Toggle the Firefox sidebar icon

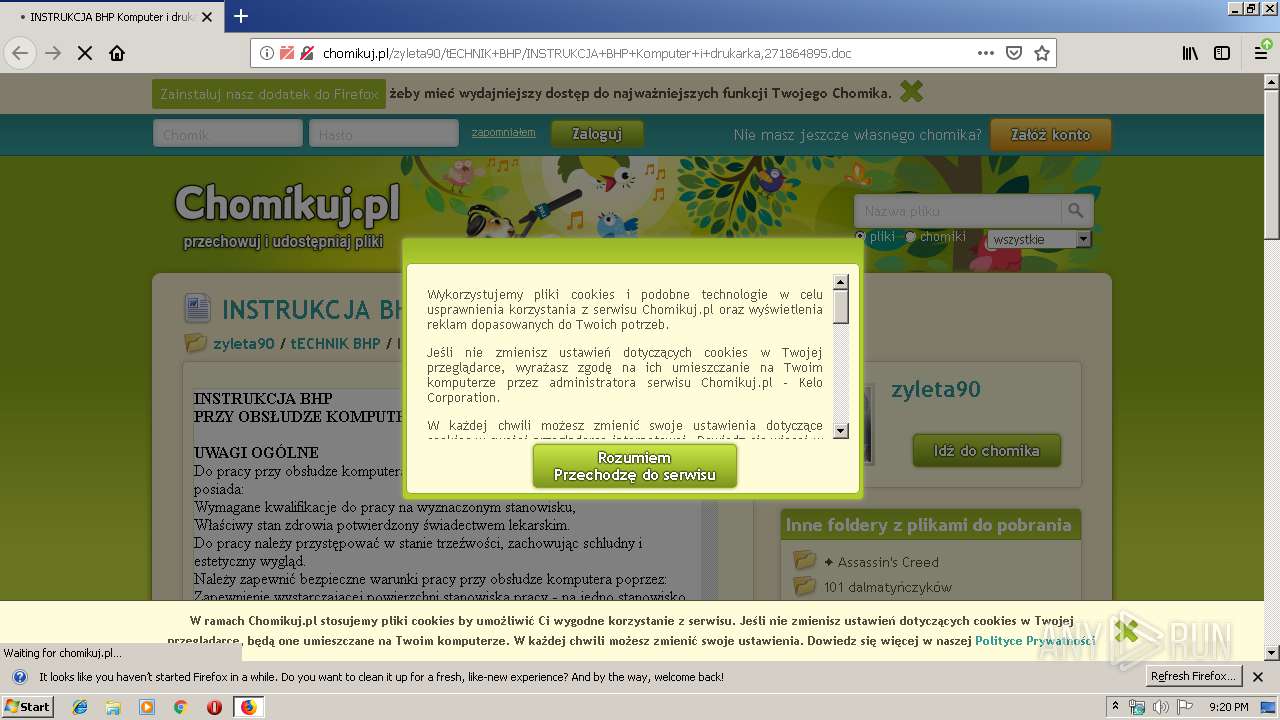(1222, 53)
